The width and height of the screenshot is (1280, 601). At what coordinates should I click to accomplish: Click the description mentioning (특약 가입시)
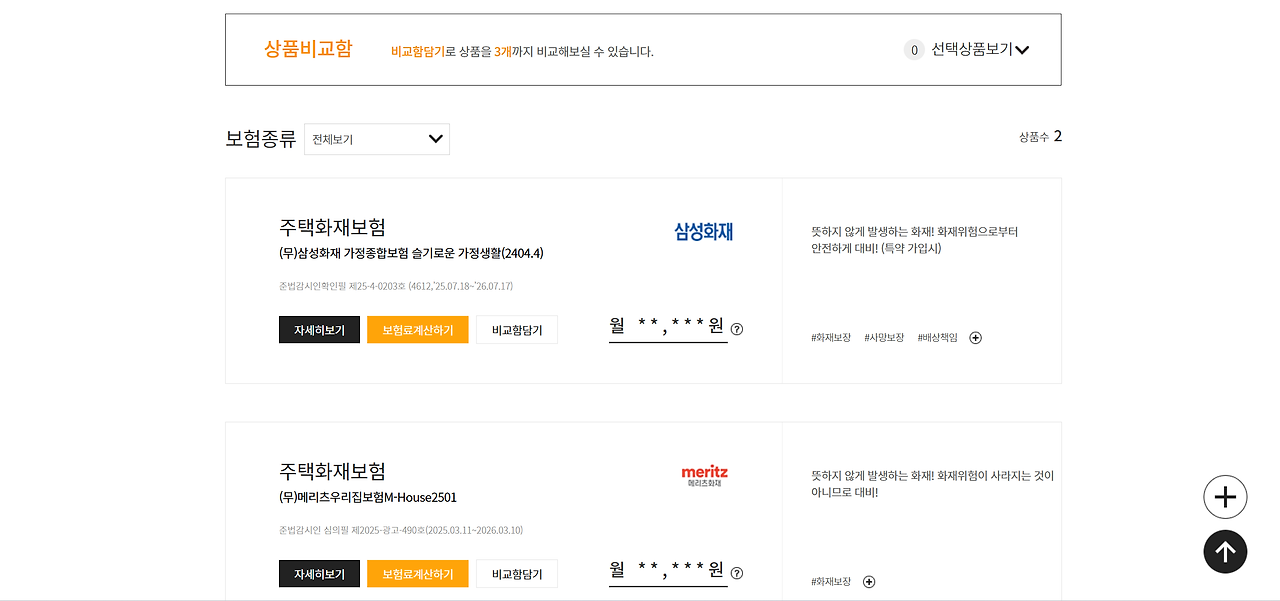pos(915,240)
